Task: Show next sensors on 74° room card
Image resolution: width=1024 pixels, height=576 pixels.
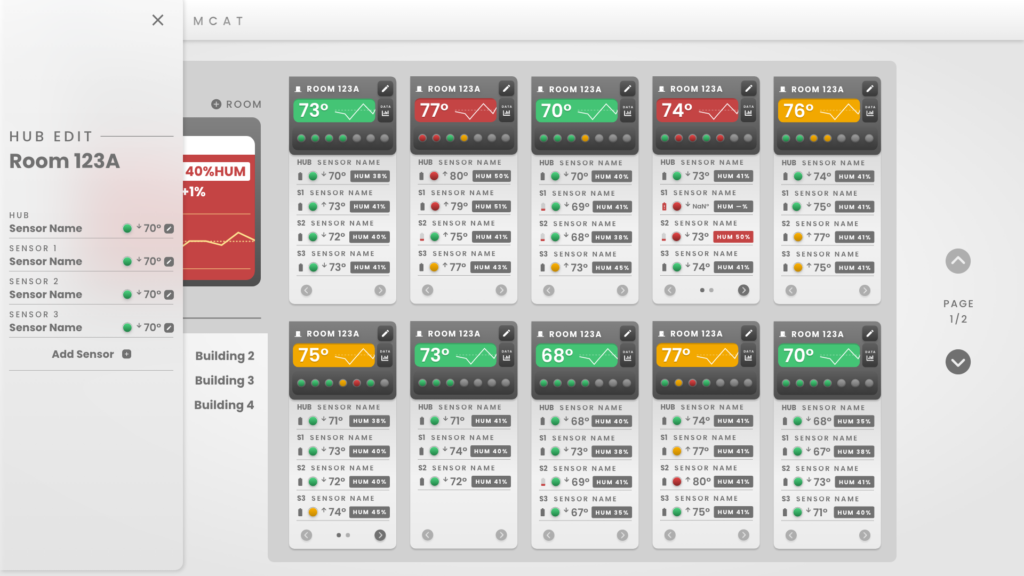Action: [743, 290]
